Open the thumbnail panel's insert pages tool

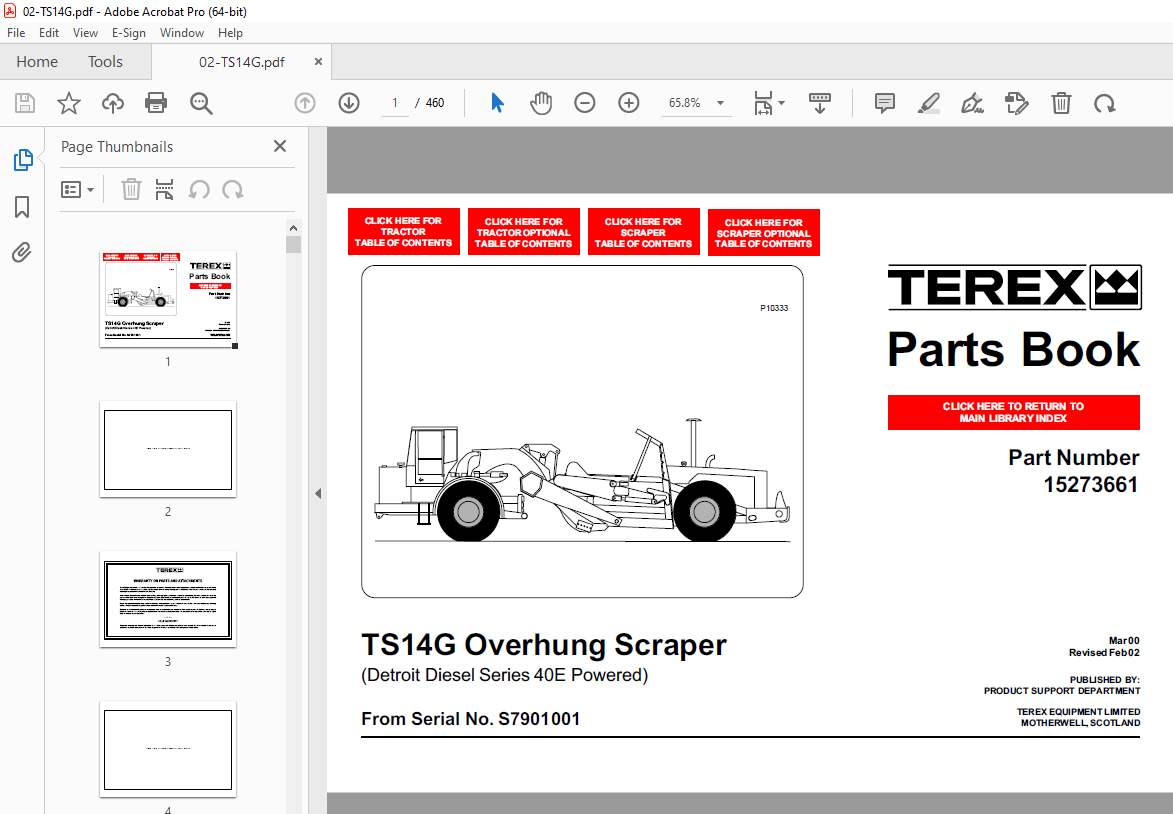click(164, 190)
